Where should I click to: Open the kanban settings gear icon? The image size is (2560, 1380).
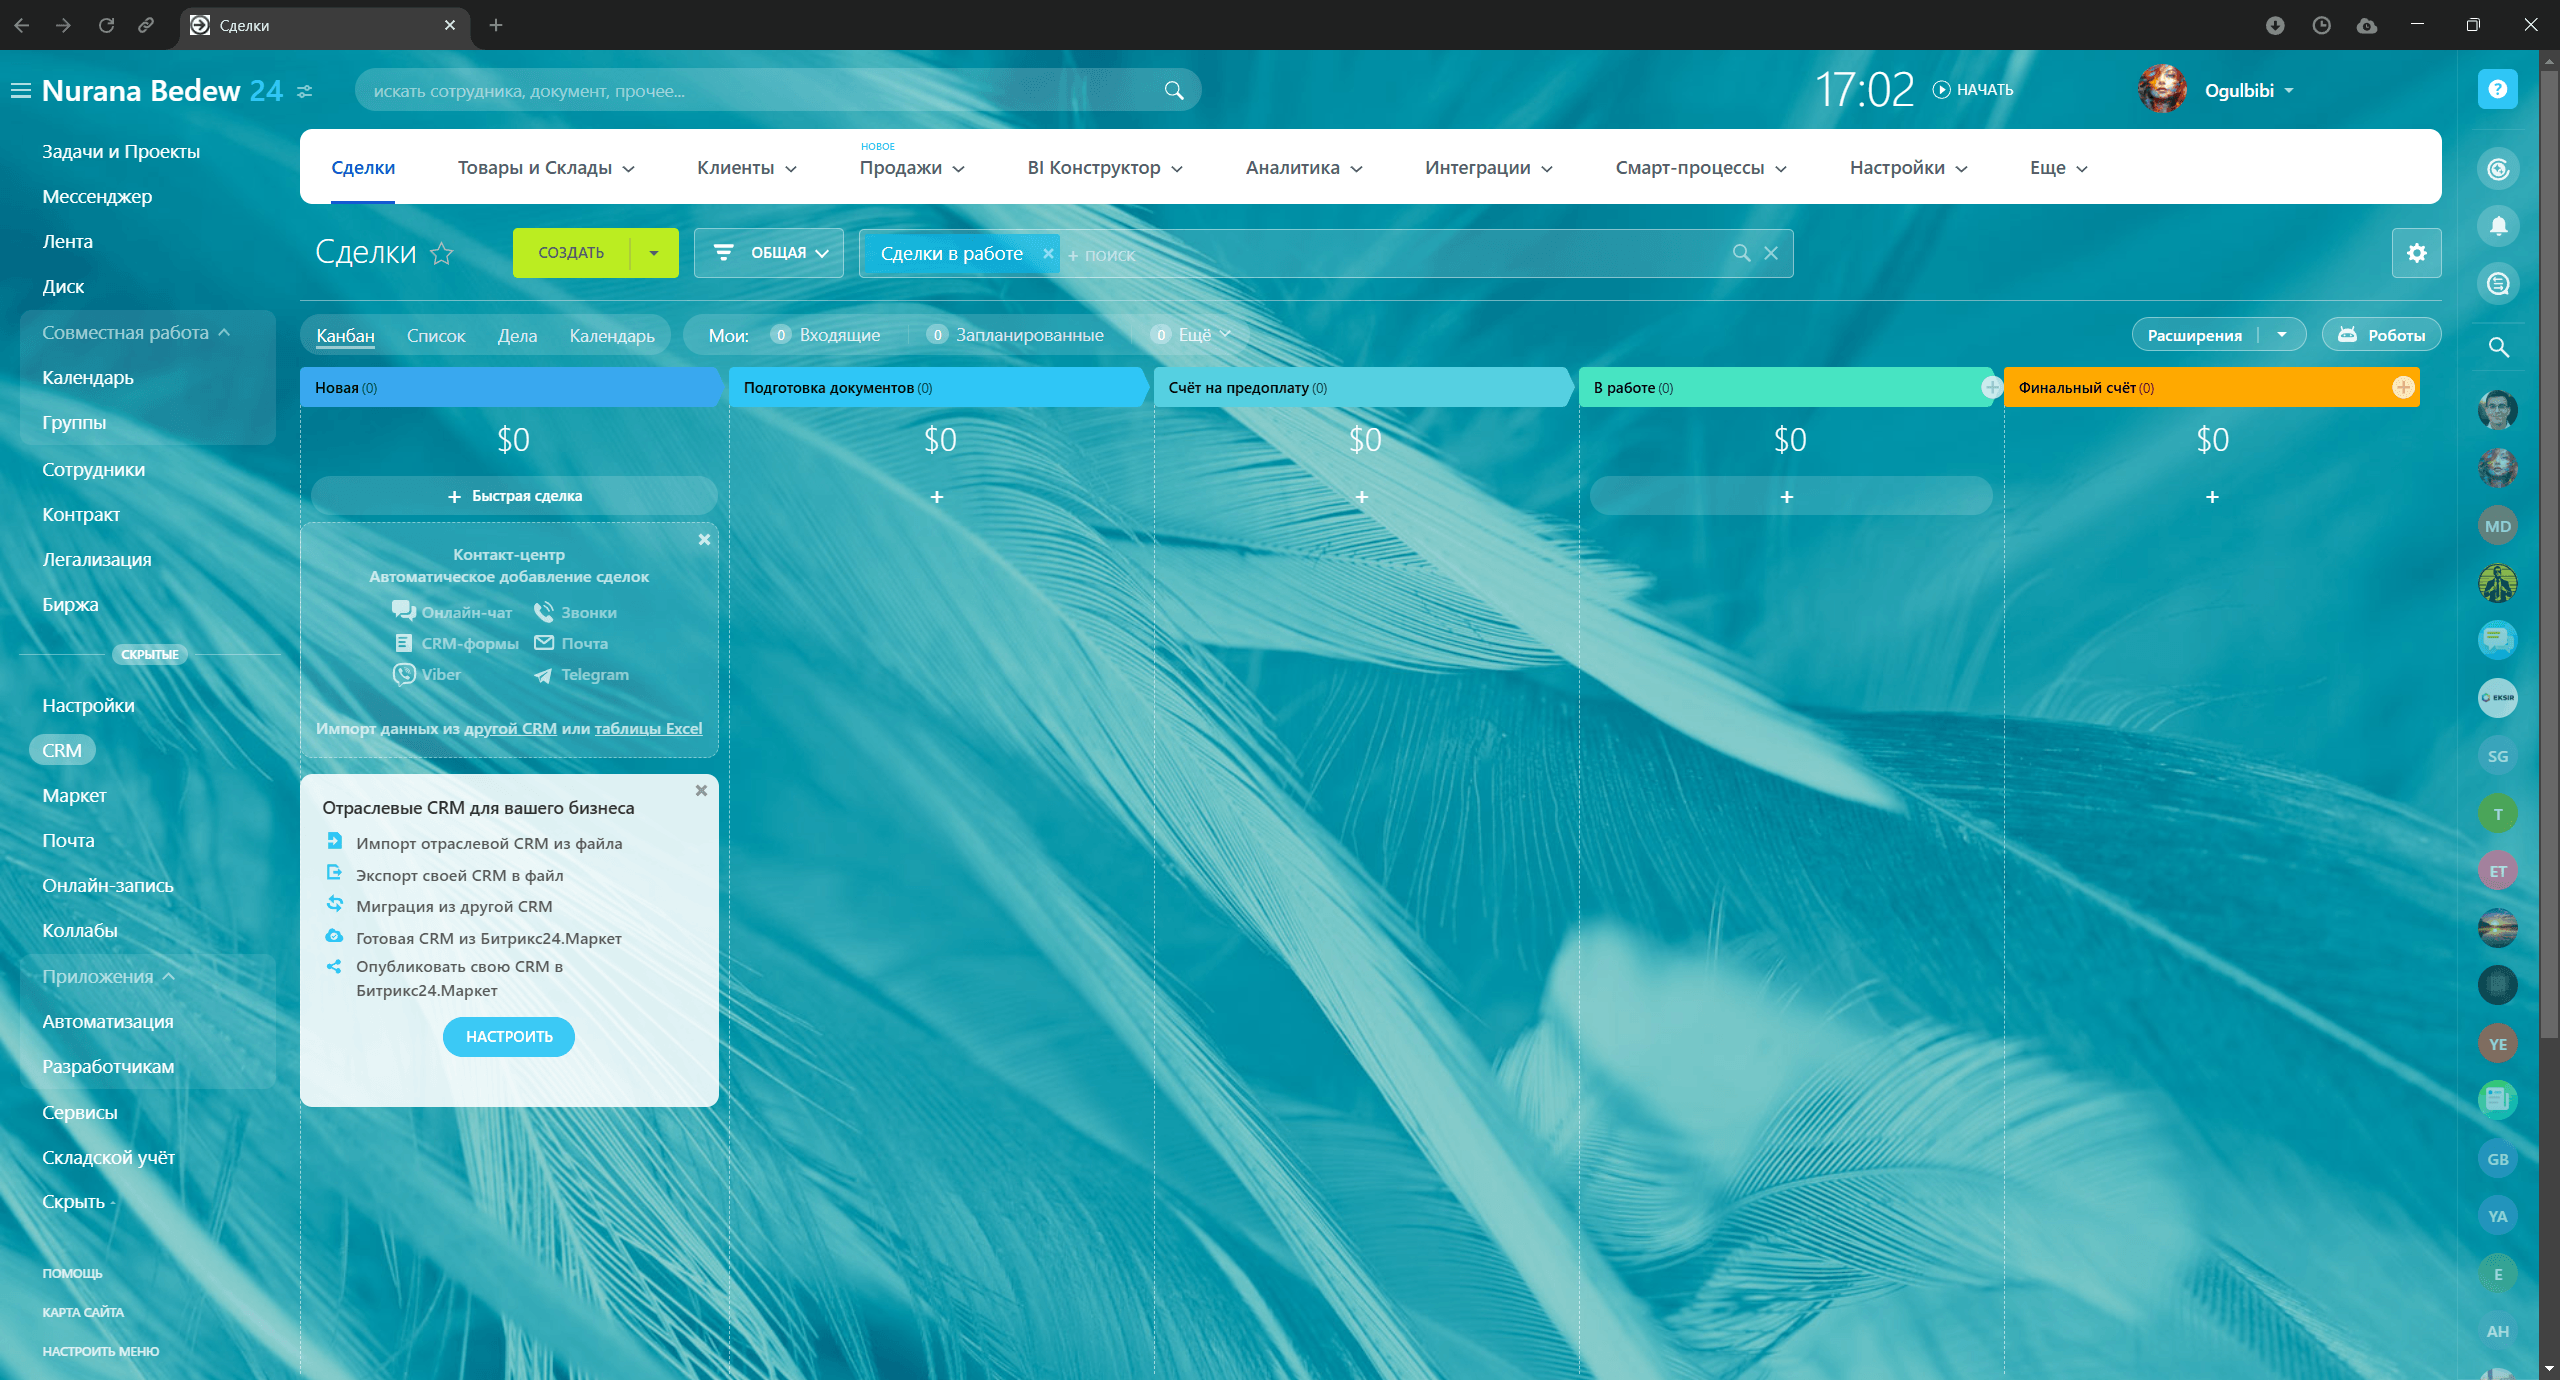click(2416, 253)
